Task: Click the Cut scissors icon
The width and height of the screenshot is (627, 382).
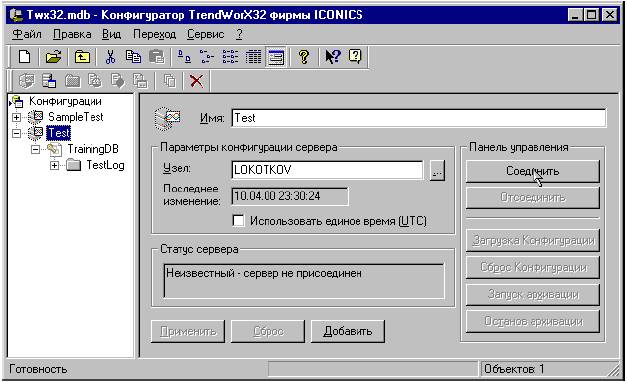Action: [x=110, y=56]
